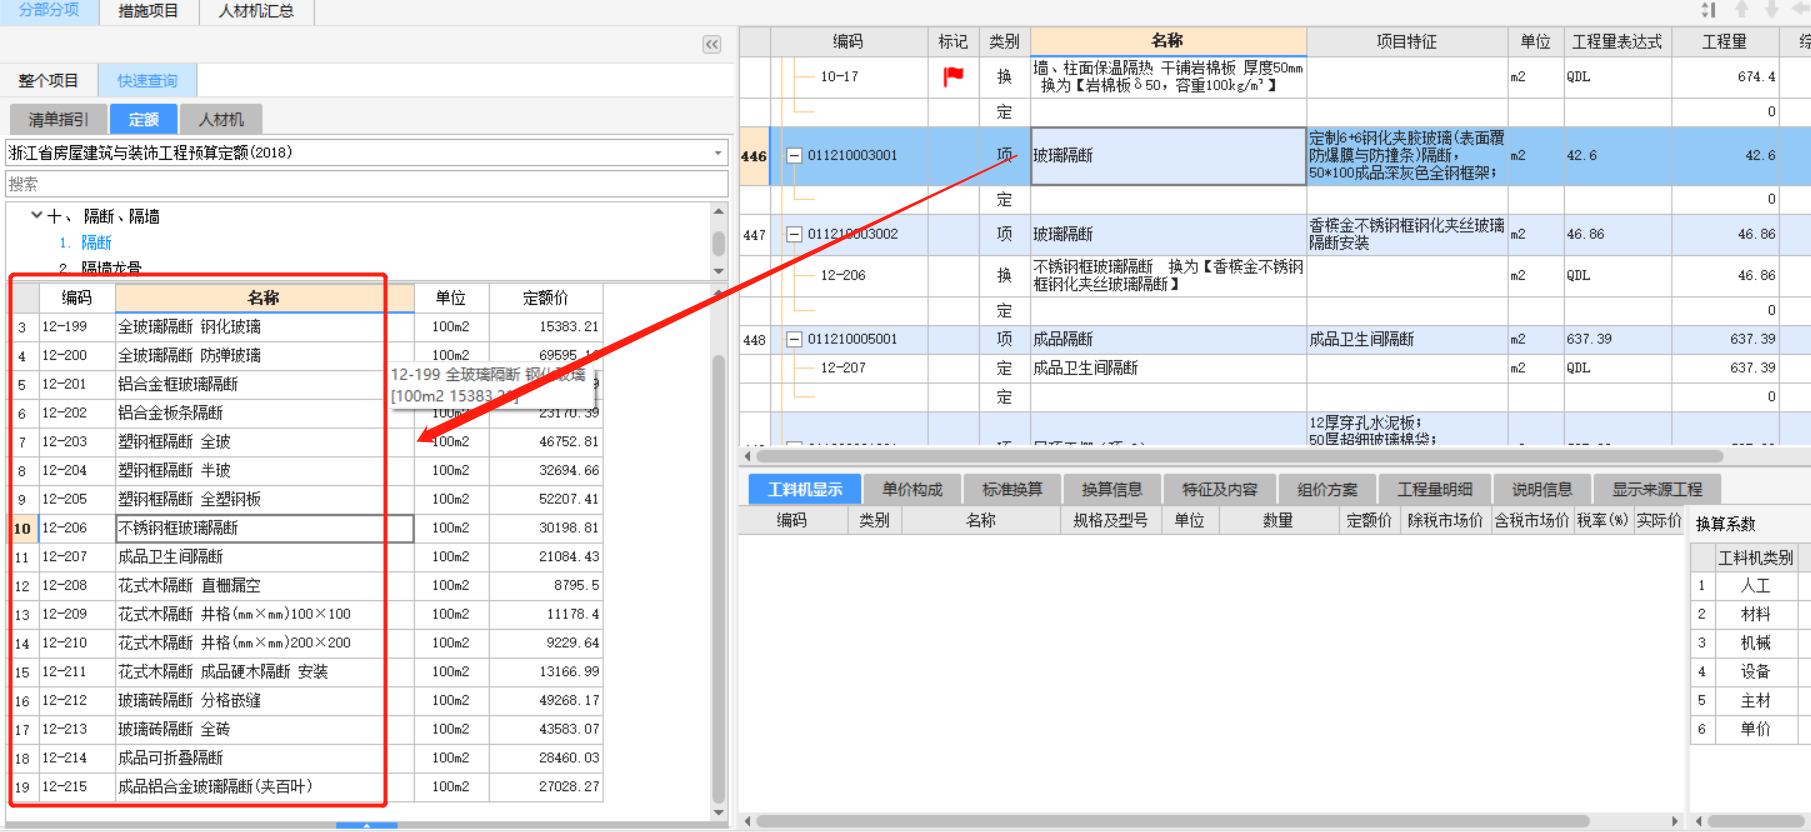Click the sort icon at top right toolbar
The image size is (1811, 832).
[x=1708, y=10]
